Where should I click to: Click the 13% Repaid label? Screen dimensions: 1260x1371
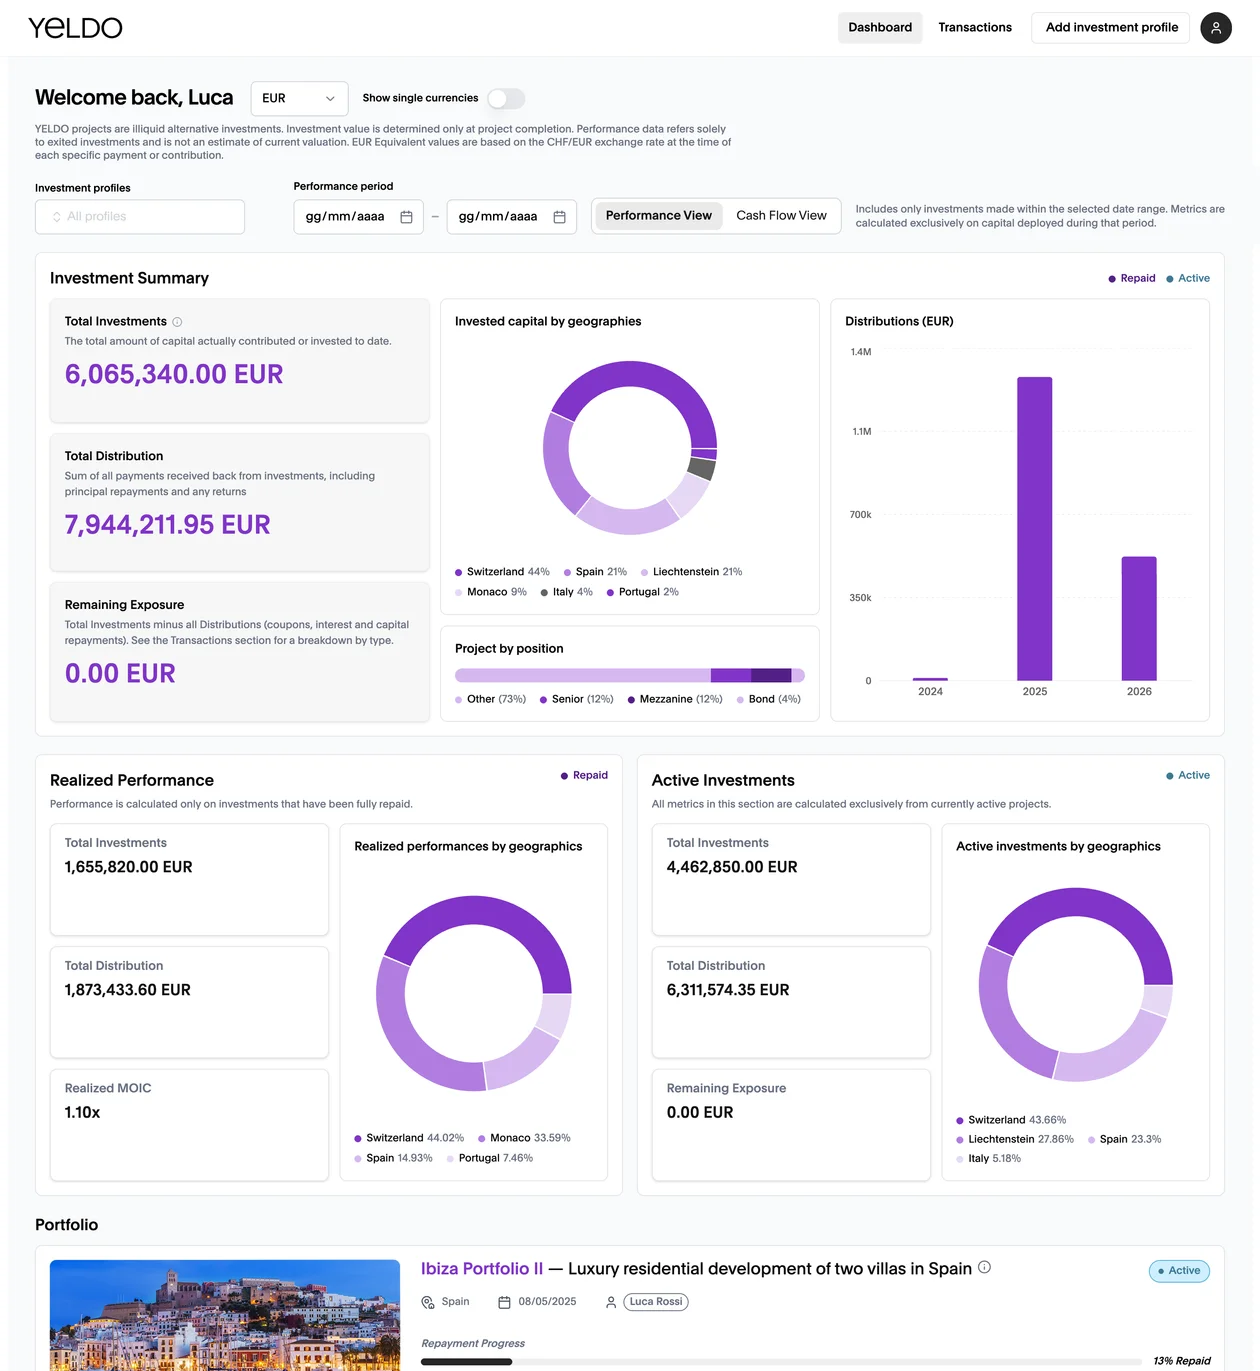point(1181,1361)
